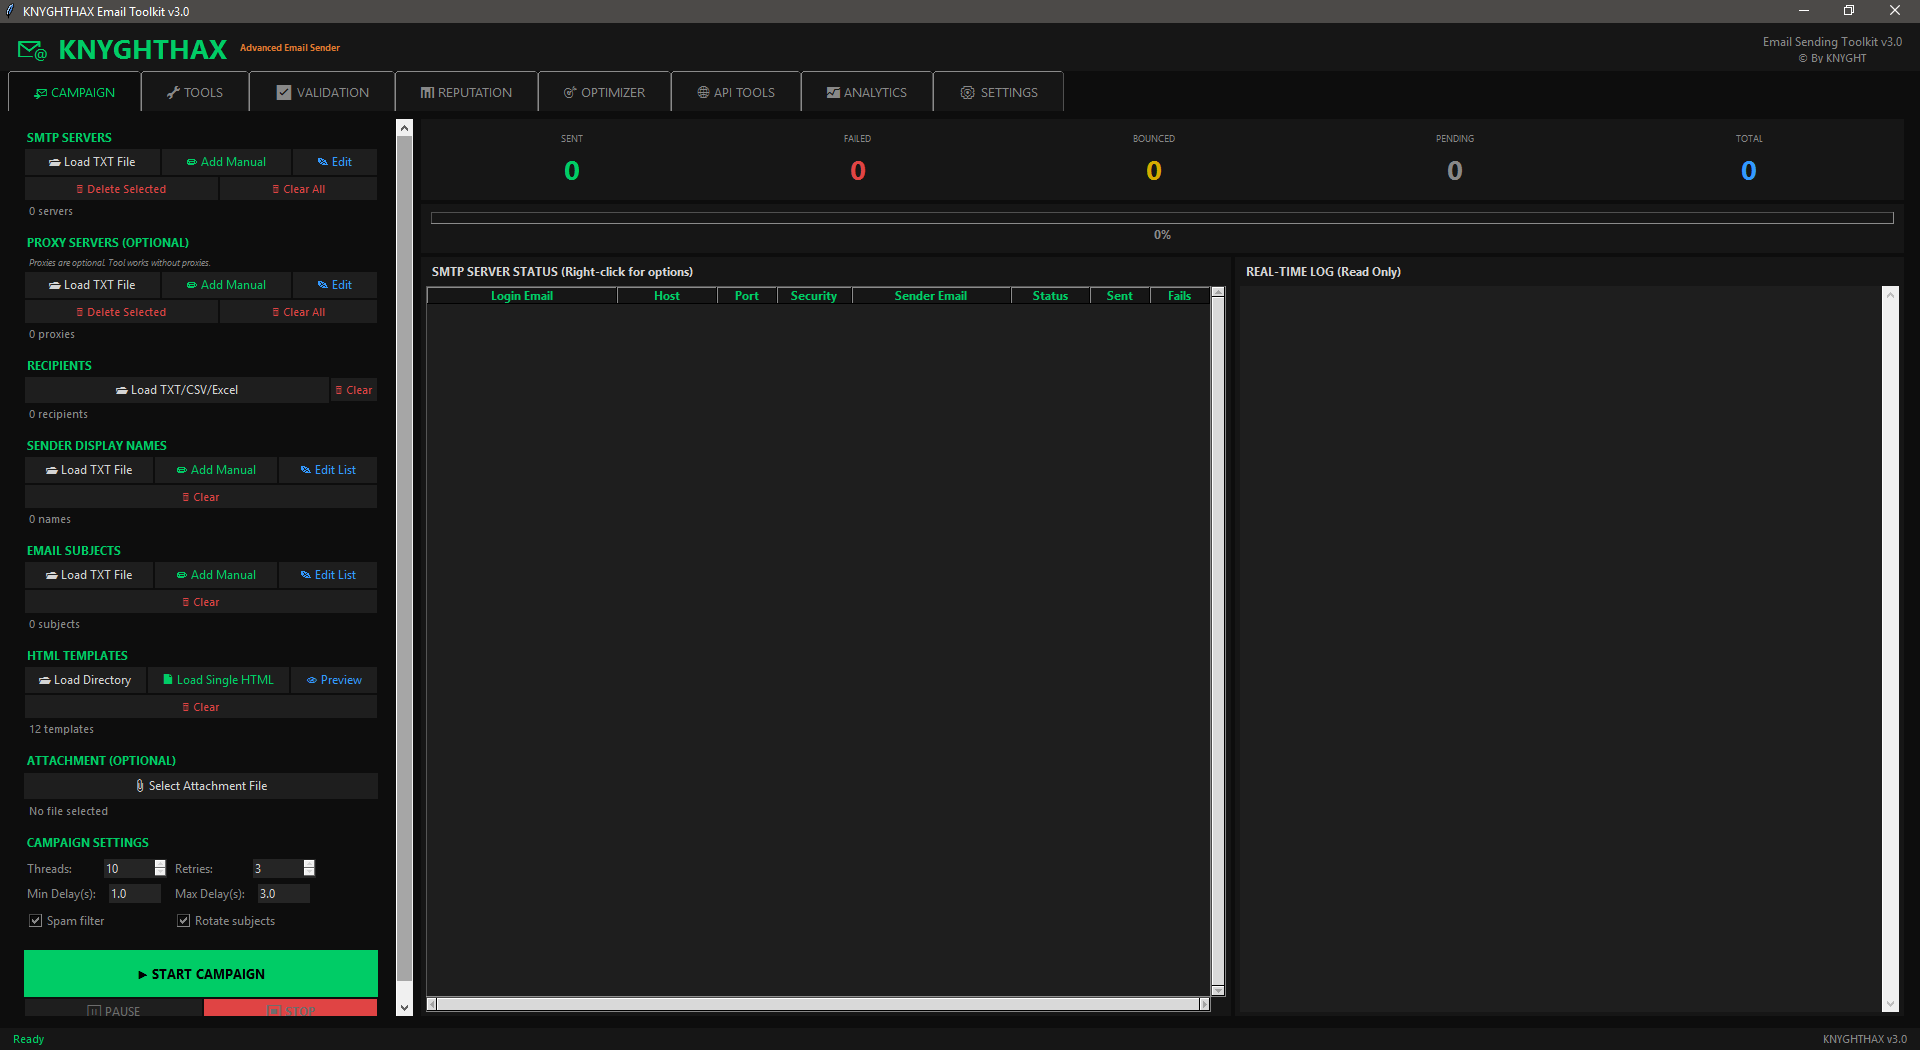Click the Retries value field

pos(277,868)
